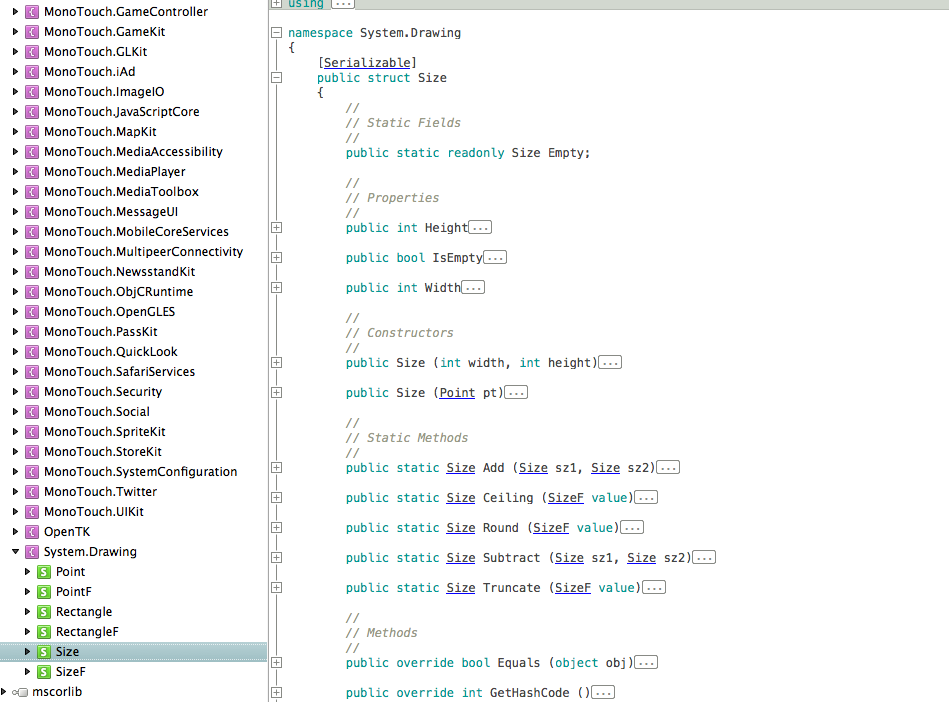Collapse the namespace System.Drawing code fold
The height and width of the screenshot is (702, 949).
[x=277, y=33]
